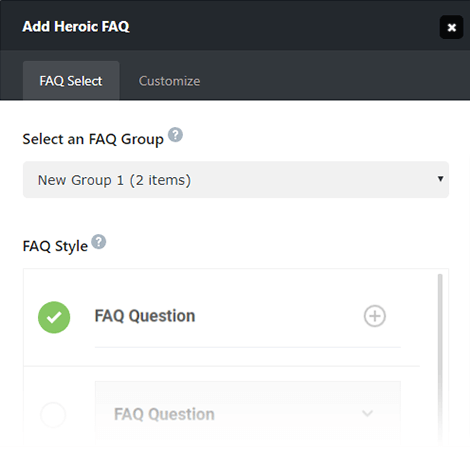Switch to the Customize tab

click(169, 81)
